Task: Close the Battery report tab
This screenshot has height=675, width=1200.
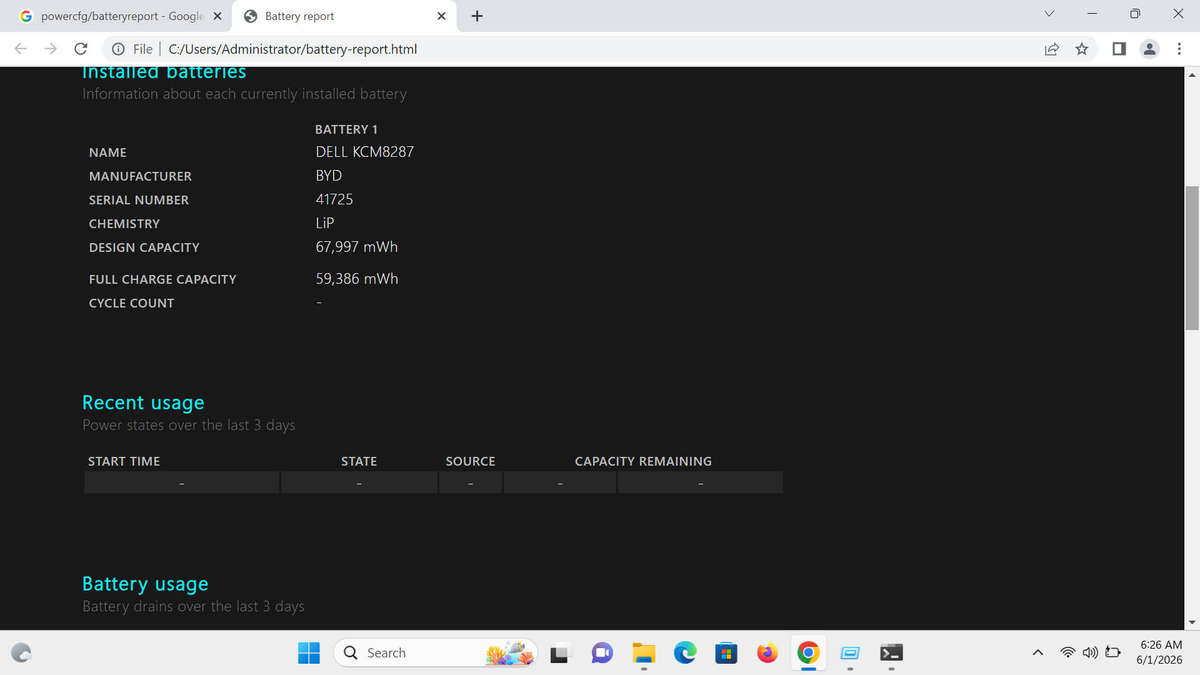Action: 441,16
